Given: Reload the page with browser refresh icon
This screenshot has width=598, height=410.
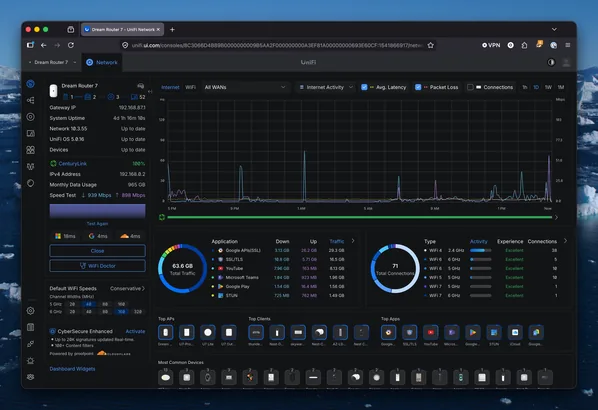Looking at the screenshot, I should coord(71,45).
